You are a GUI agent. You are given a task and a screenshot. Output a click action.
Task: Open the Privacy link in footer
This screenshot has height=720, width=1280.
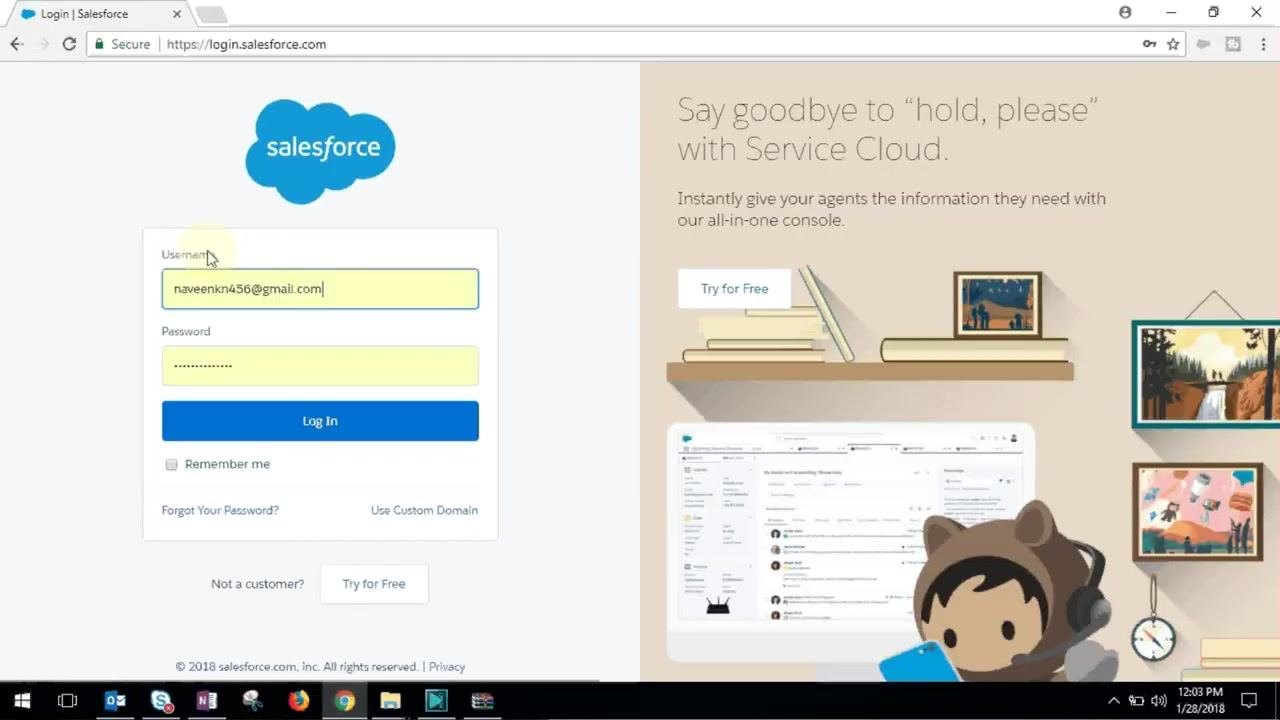pos(447,667)
